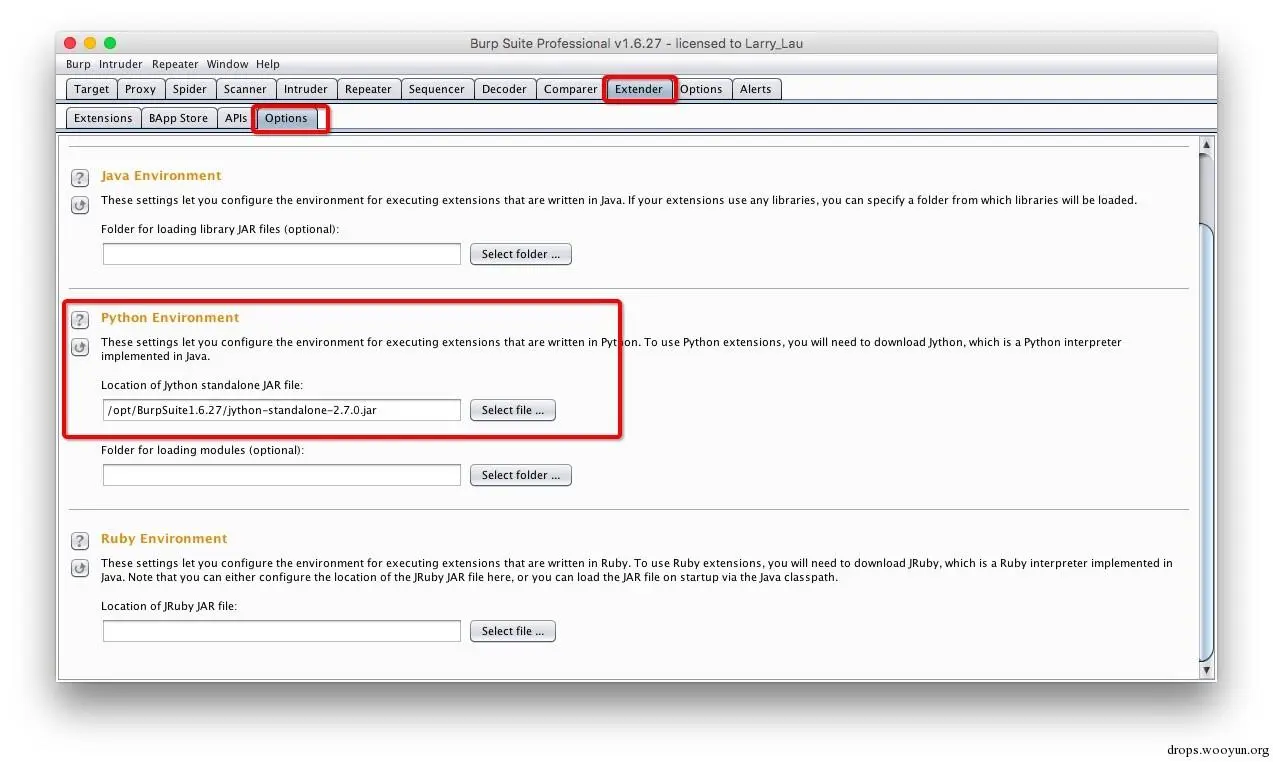Open the main Options tab next to Extender

(701, 89)
